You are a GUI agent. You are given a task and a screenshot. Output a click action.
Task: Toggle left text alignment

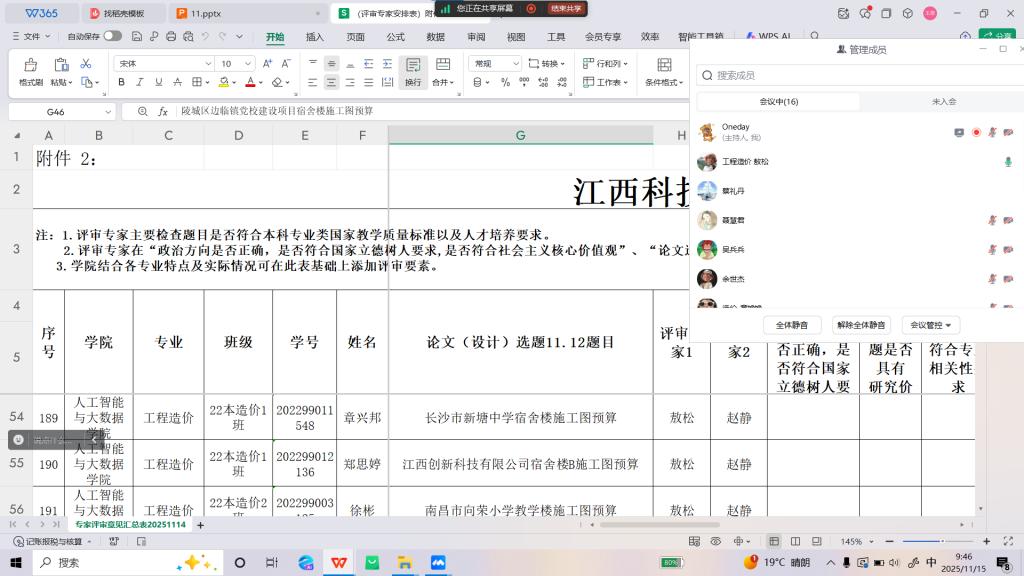[x=313, y=82]
